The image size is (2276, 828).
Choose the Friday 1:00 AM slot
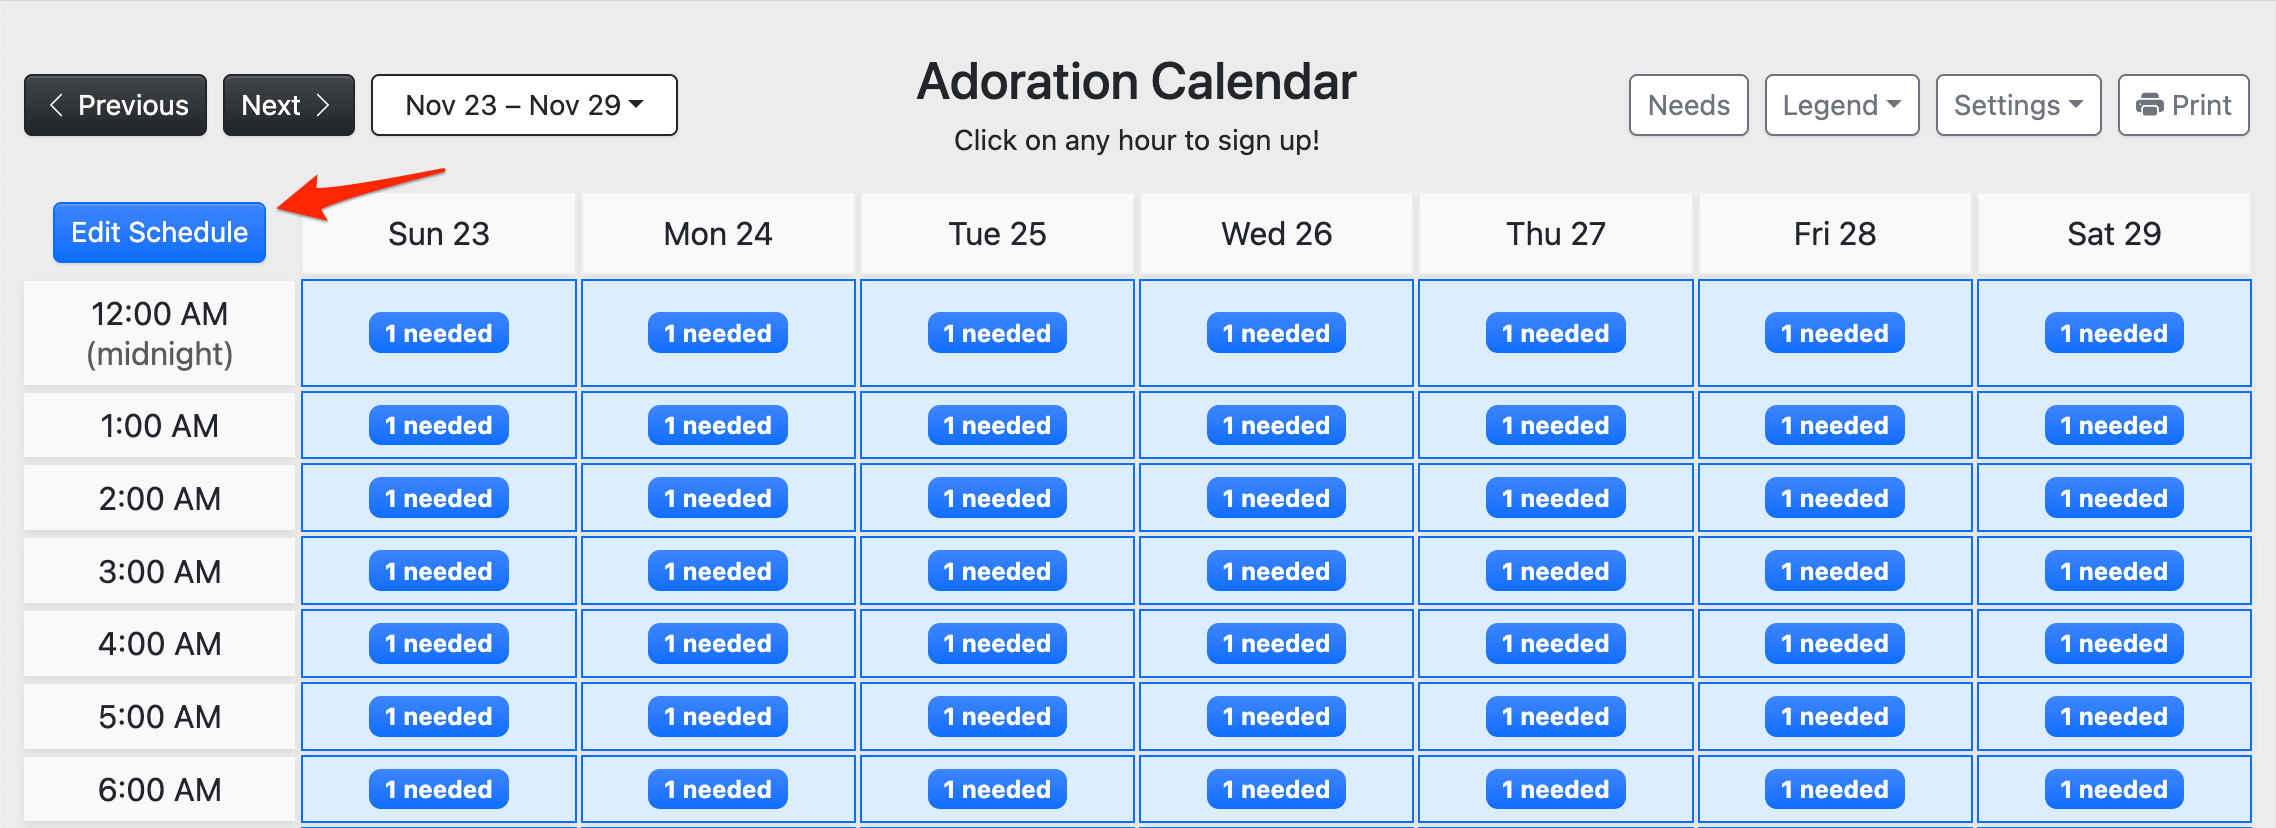1834,425
